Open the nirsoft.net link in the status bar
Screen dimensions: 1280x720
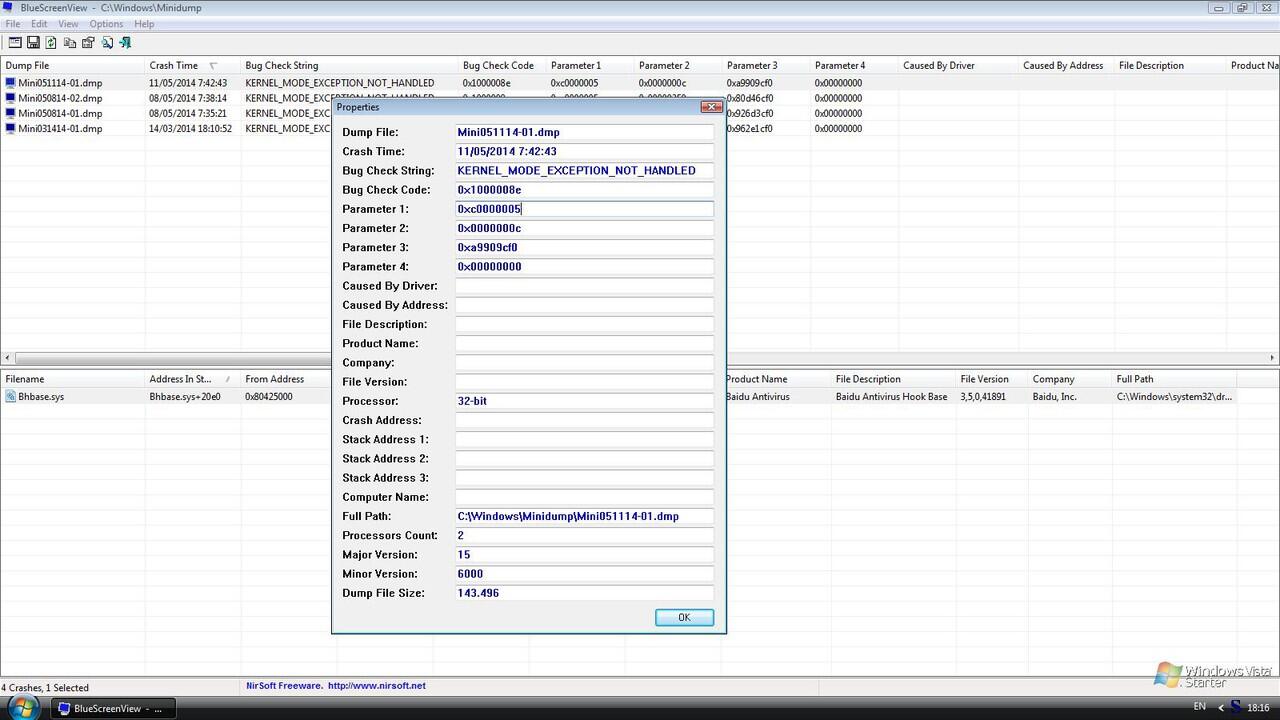click(377, 686)
